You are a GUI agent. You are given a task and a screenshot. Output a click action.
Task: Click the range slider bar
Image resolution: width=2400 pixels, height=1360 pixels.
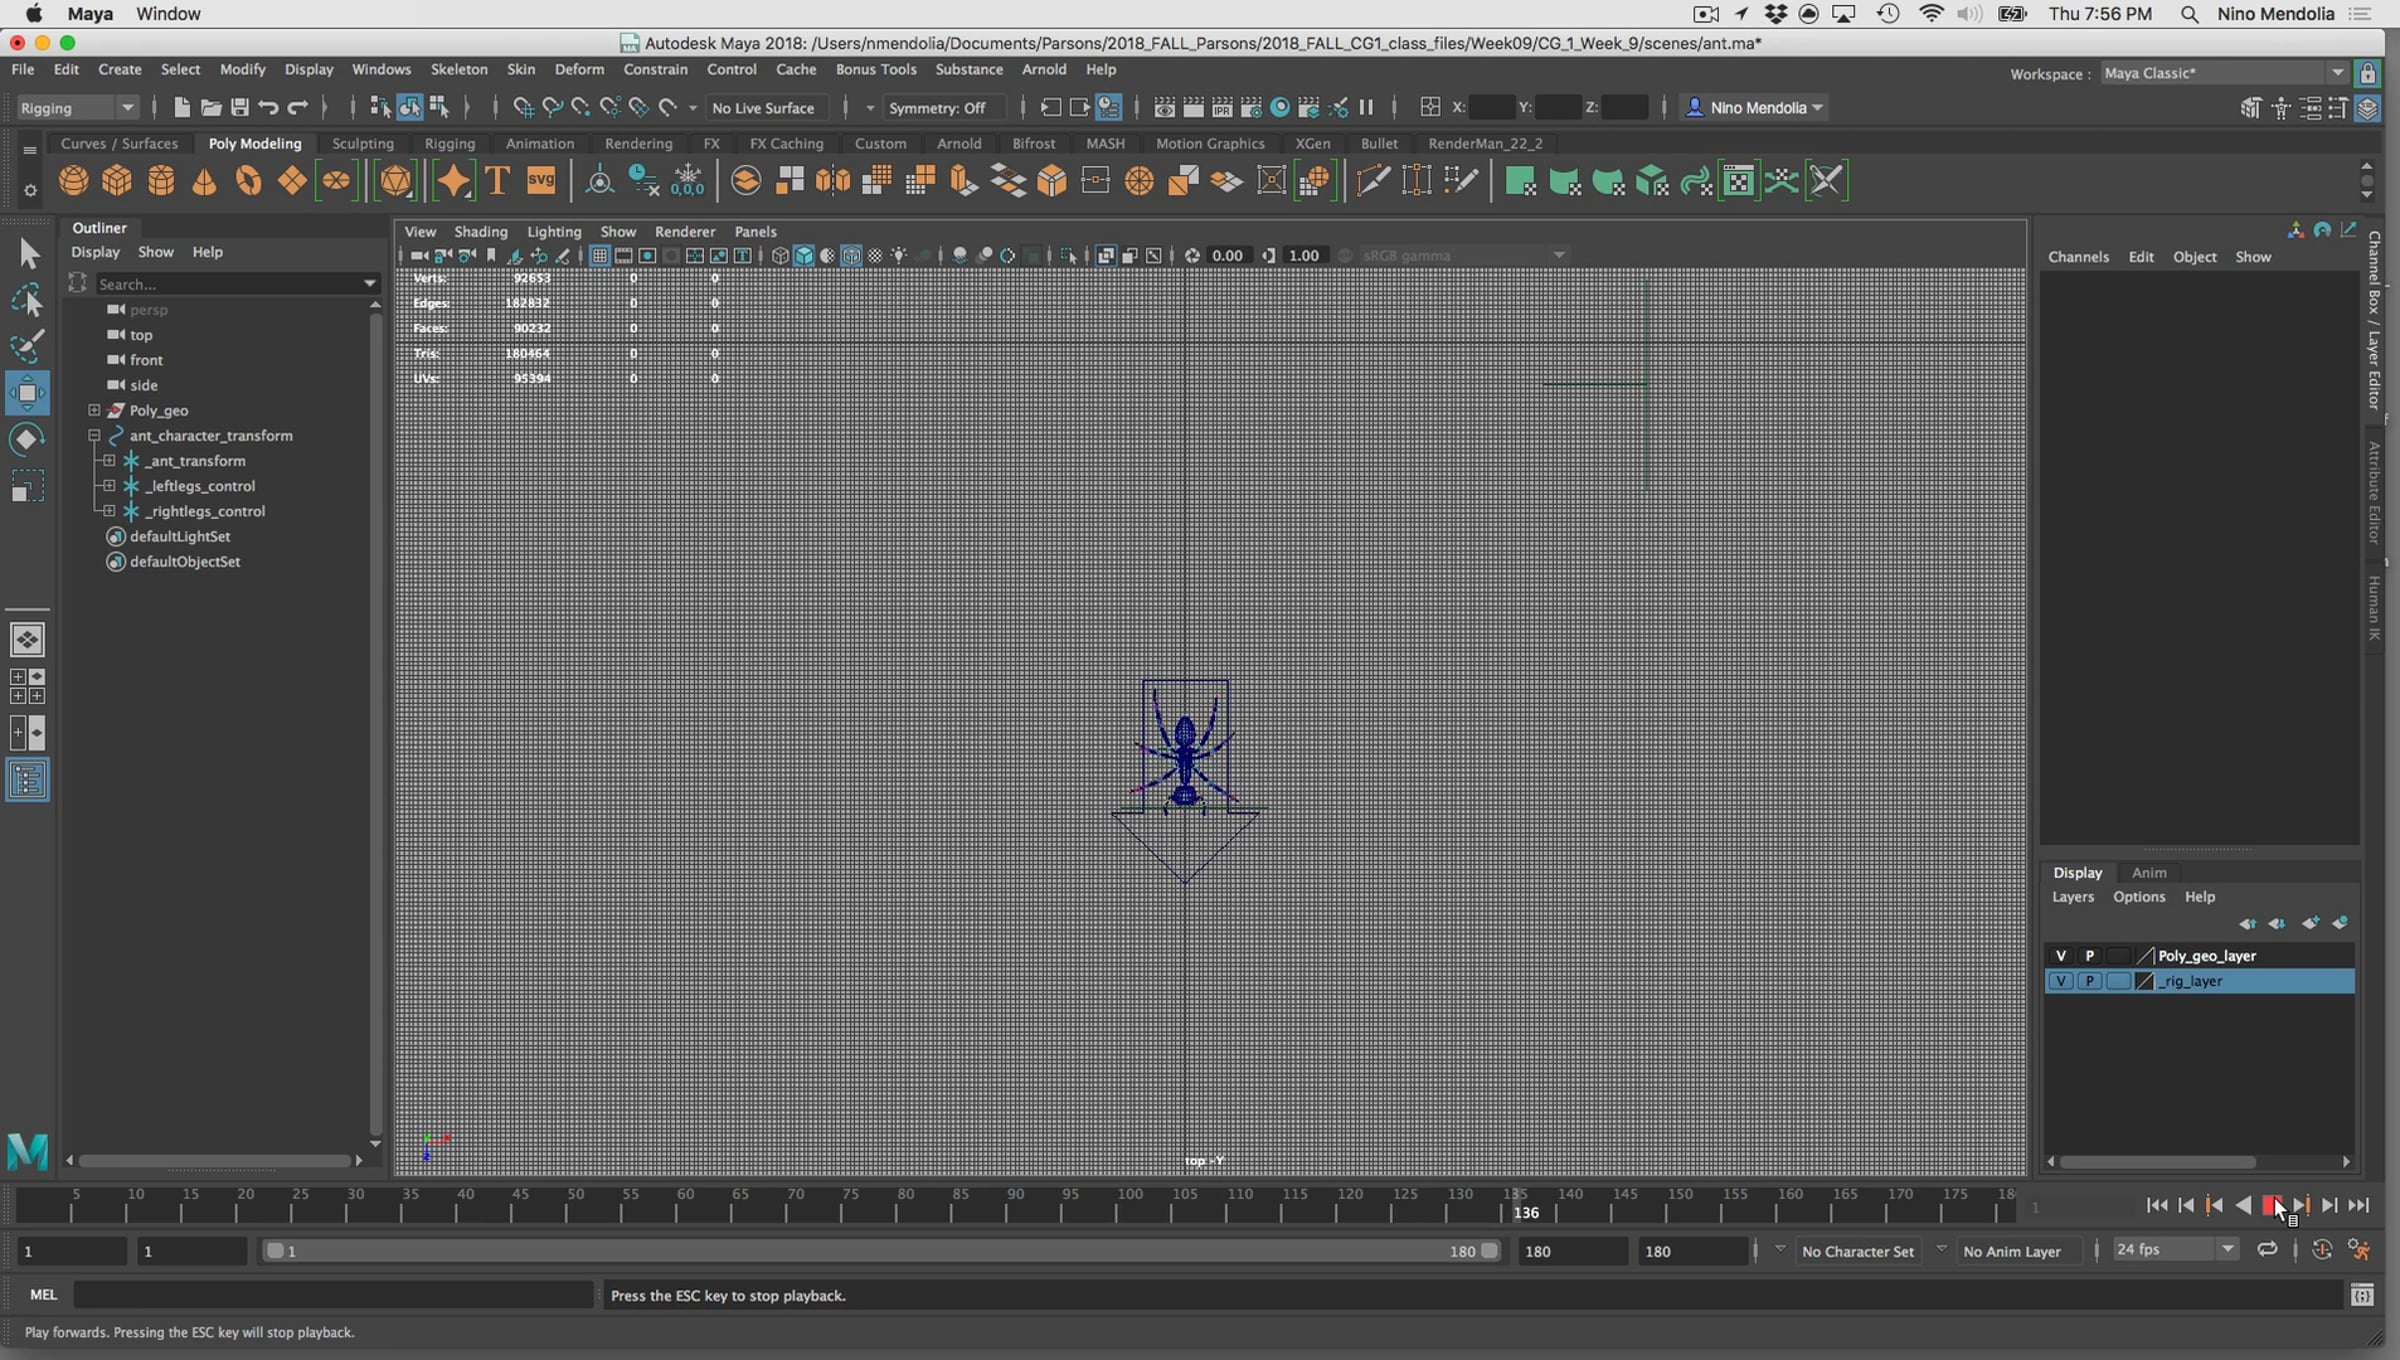tap(880, 1251)
